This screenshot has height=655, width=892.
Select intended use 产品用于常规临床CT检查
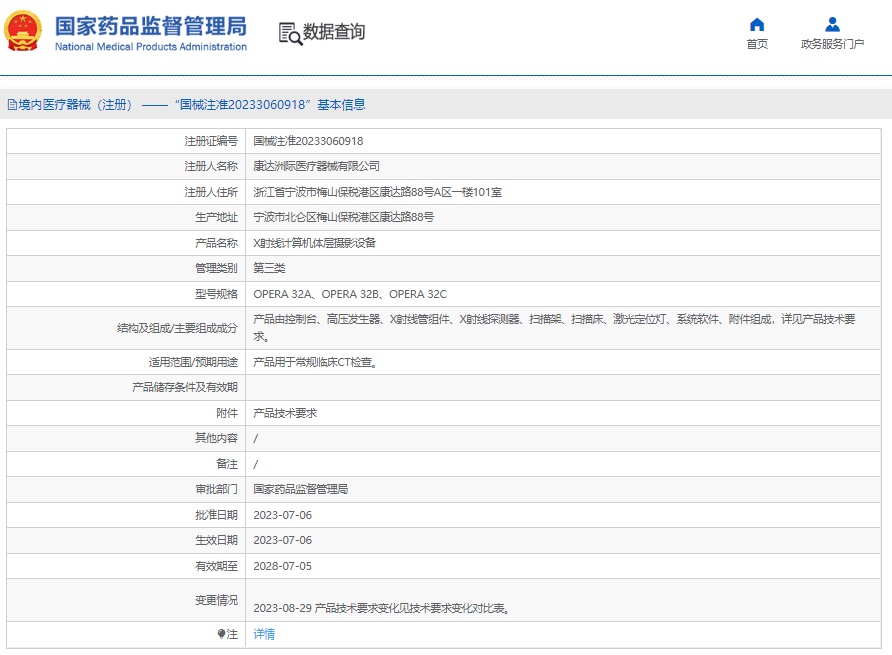point(315,362)
